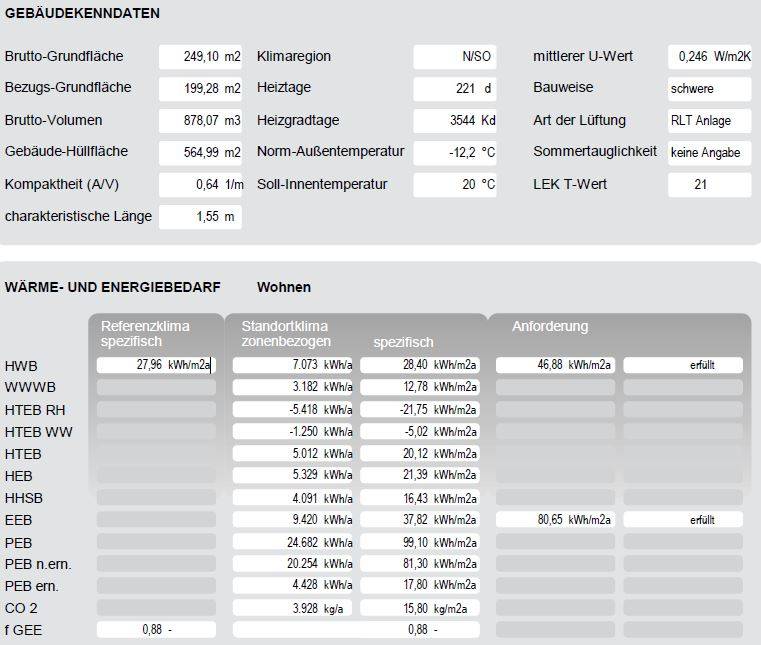Select the f GEE Standortklima value 0,88
Screen dimensions: 761x645
[x=356, y=630]
